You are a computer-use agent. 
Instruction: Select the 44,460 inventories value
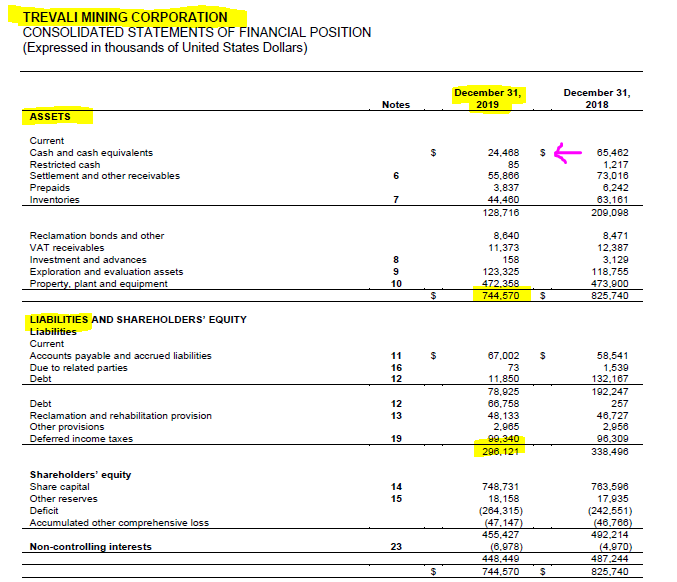pyautogui.click(x=503, y=200)
